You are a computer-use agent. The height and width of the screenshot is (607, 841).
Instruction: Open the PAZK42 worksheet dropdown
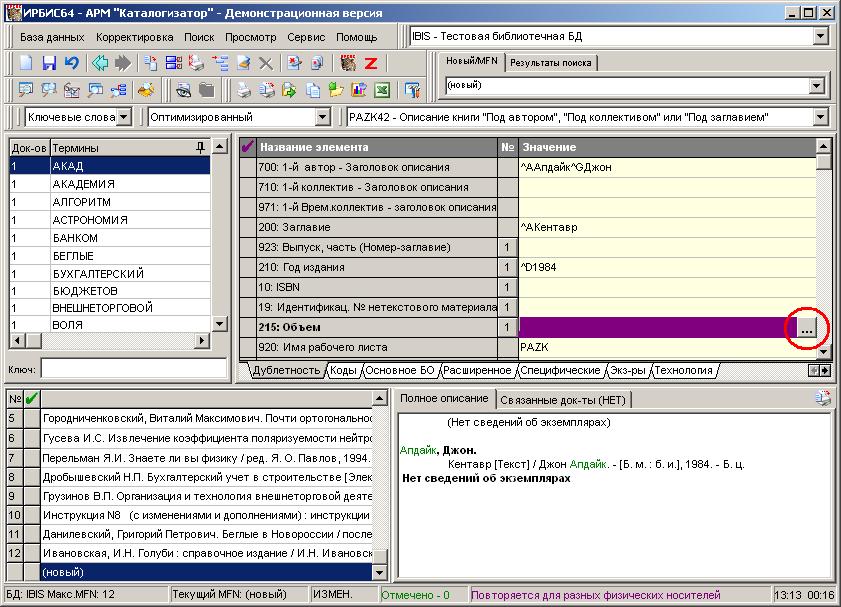(821, 117)
